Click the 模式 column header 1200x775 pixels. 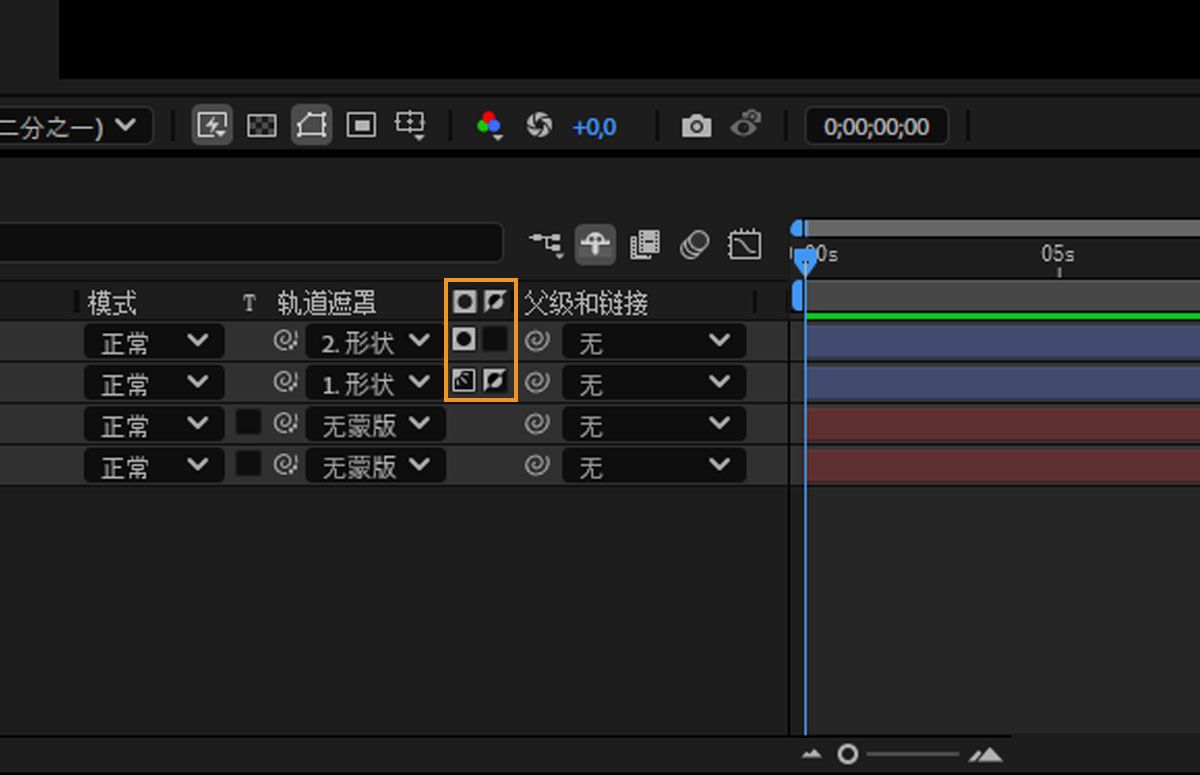(112, 302)
